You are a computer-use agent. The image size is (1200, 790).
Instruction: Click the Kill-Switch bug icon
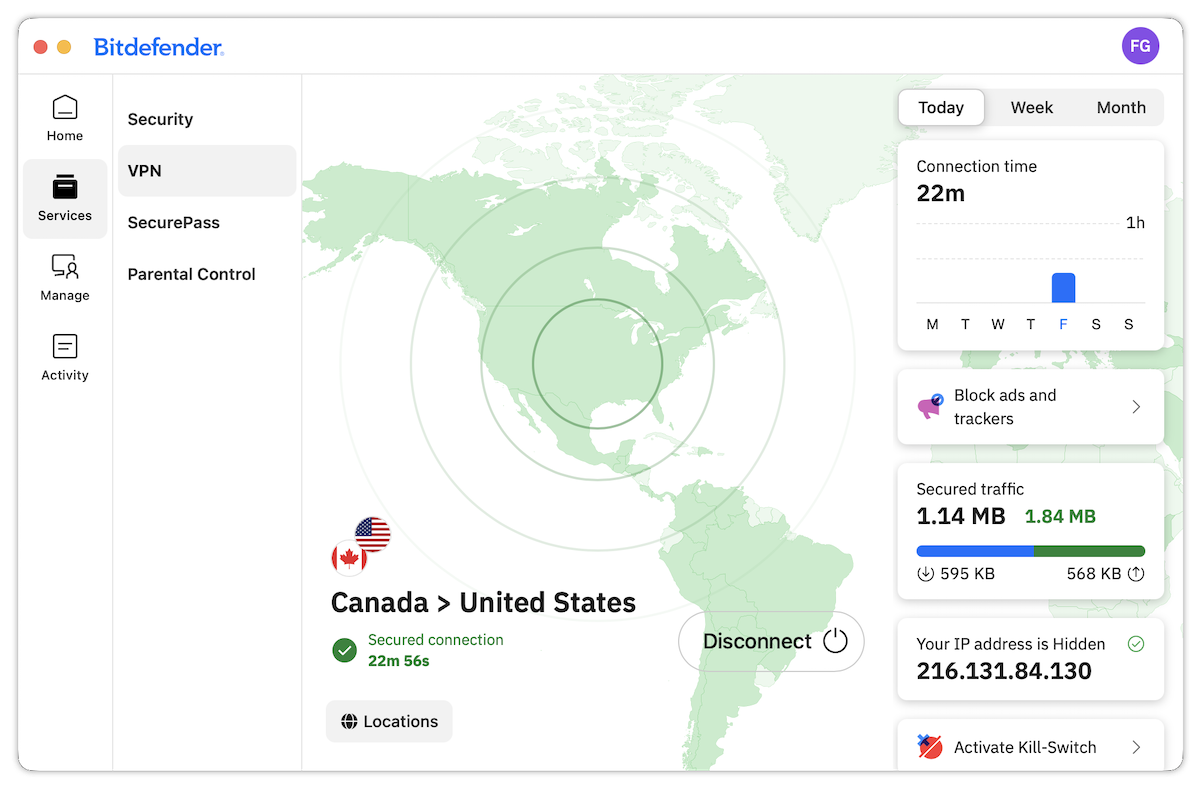[930, 747]
